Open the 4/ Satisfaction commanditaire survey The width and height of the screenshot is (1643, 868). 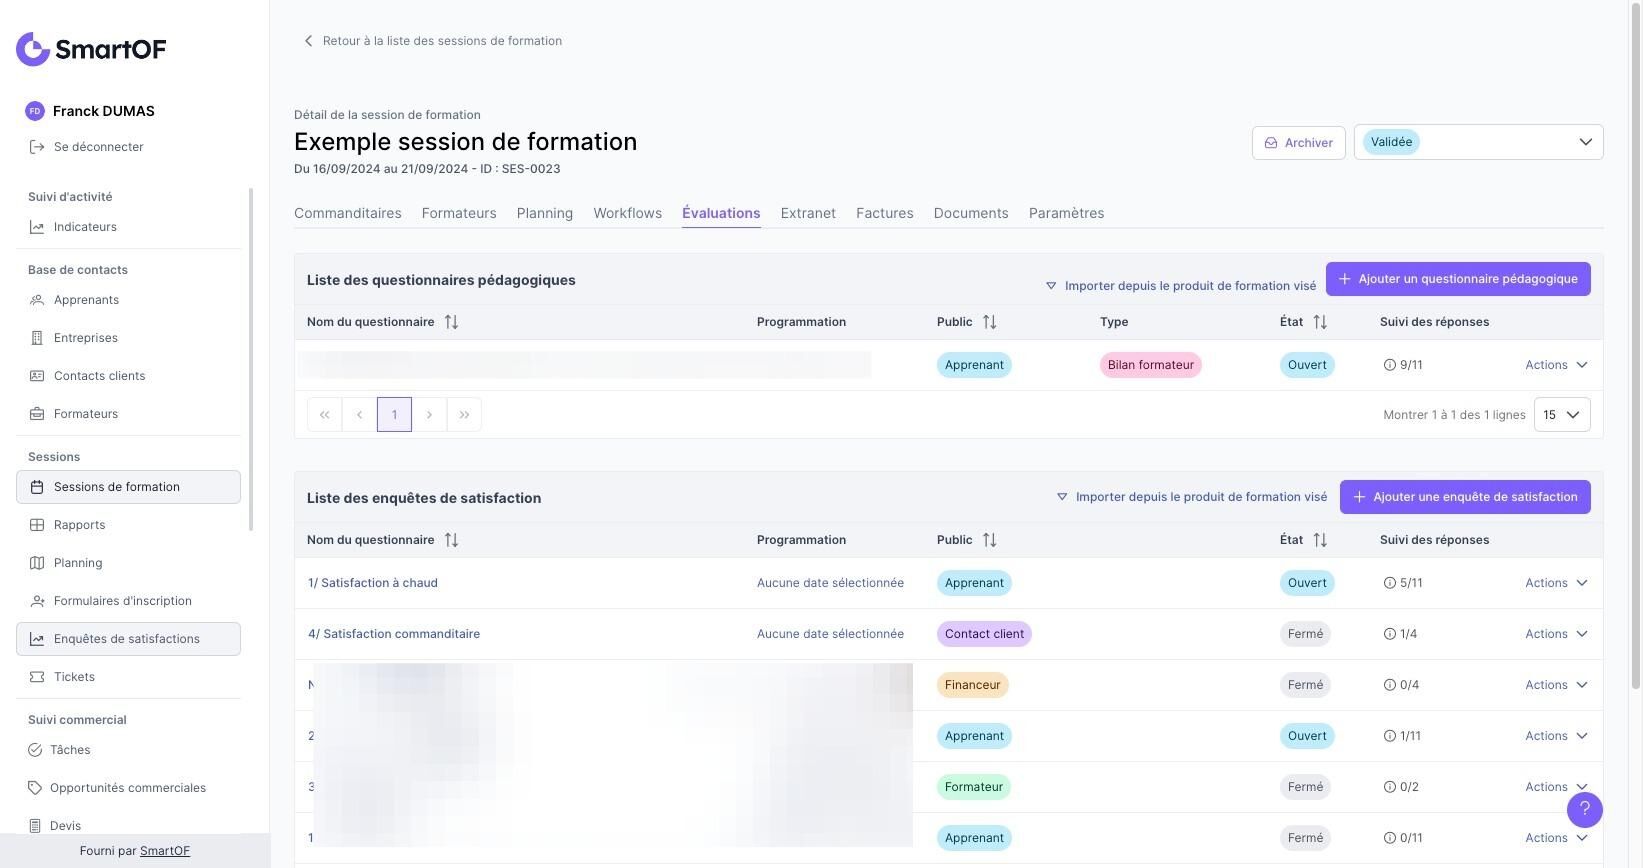click(394, 634)
